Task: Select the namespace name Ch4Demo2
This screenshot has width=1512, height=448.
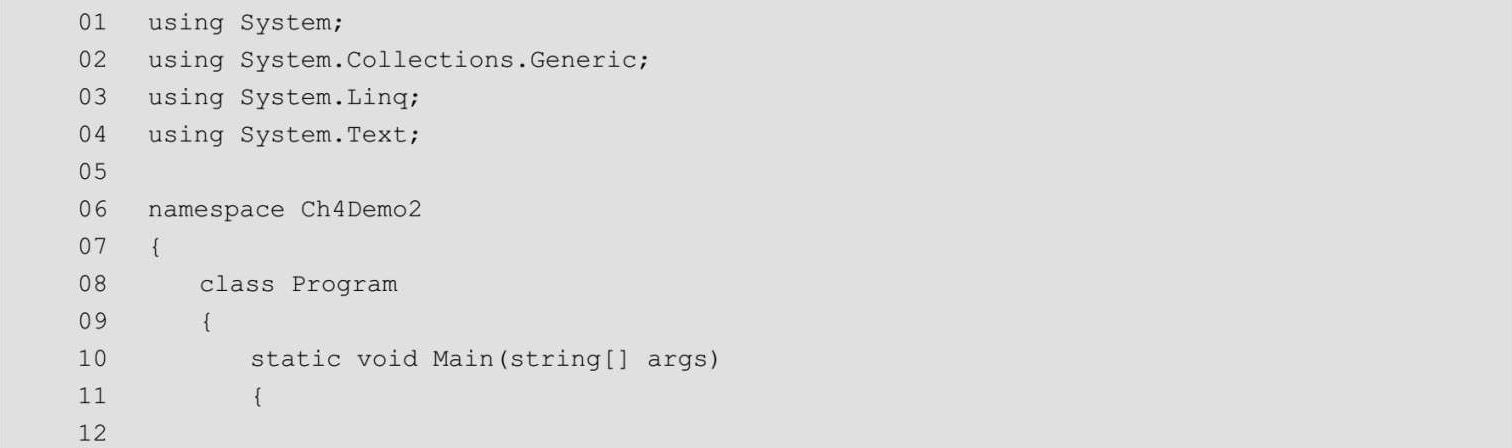Action: [x=361, y=210]
